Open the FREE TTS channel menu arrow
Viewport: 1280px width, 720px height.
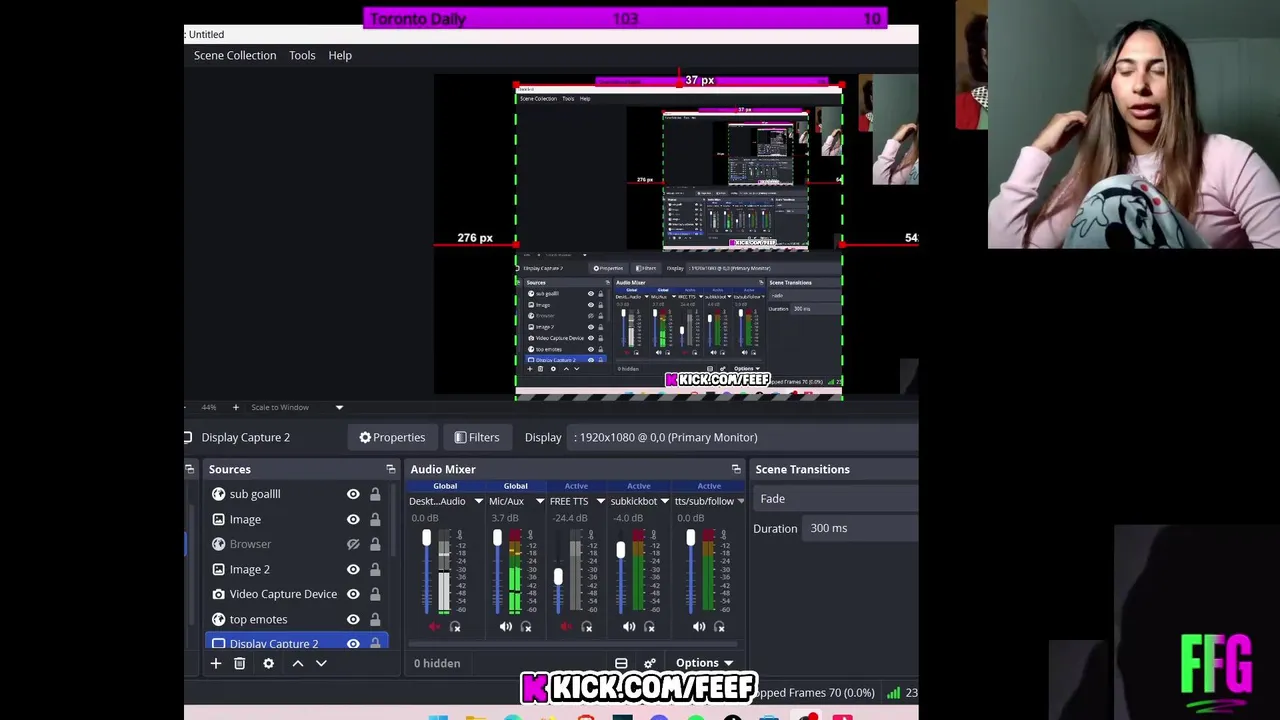601,501
